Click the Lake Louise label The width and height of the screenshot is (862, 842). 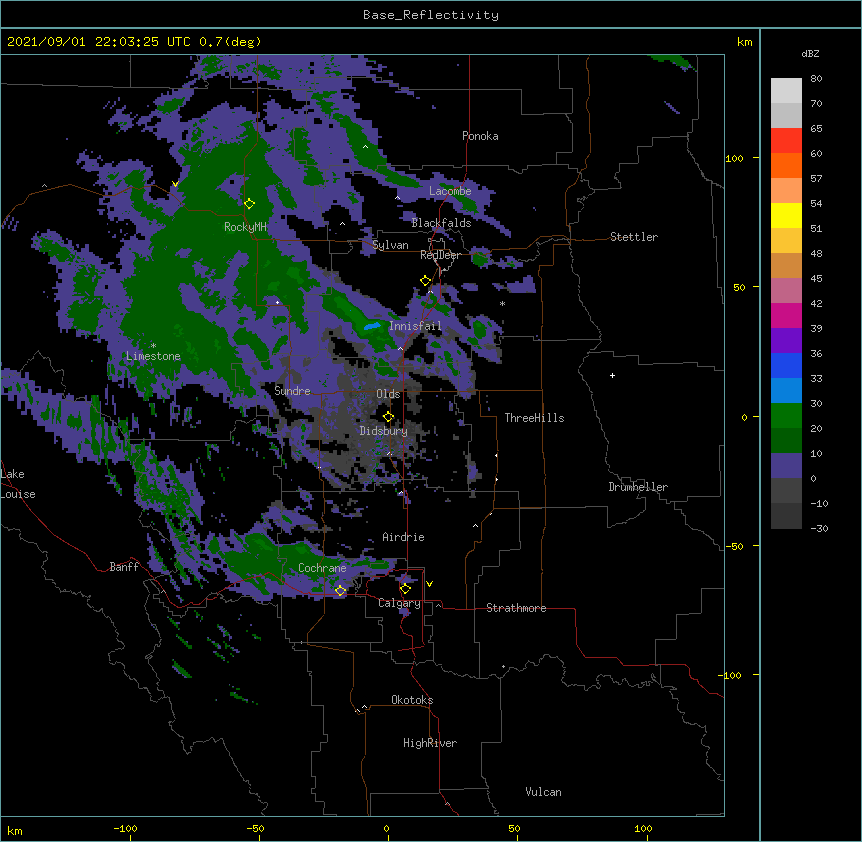click(x=18, y=484)
